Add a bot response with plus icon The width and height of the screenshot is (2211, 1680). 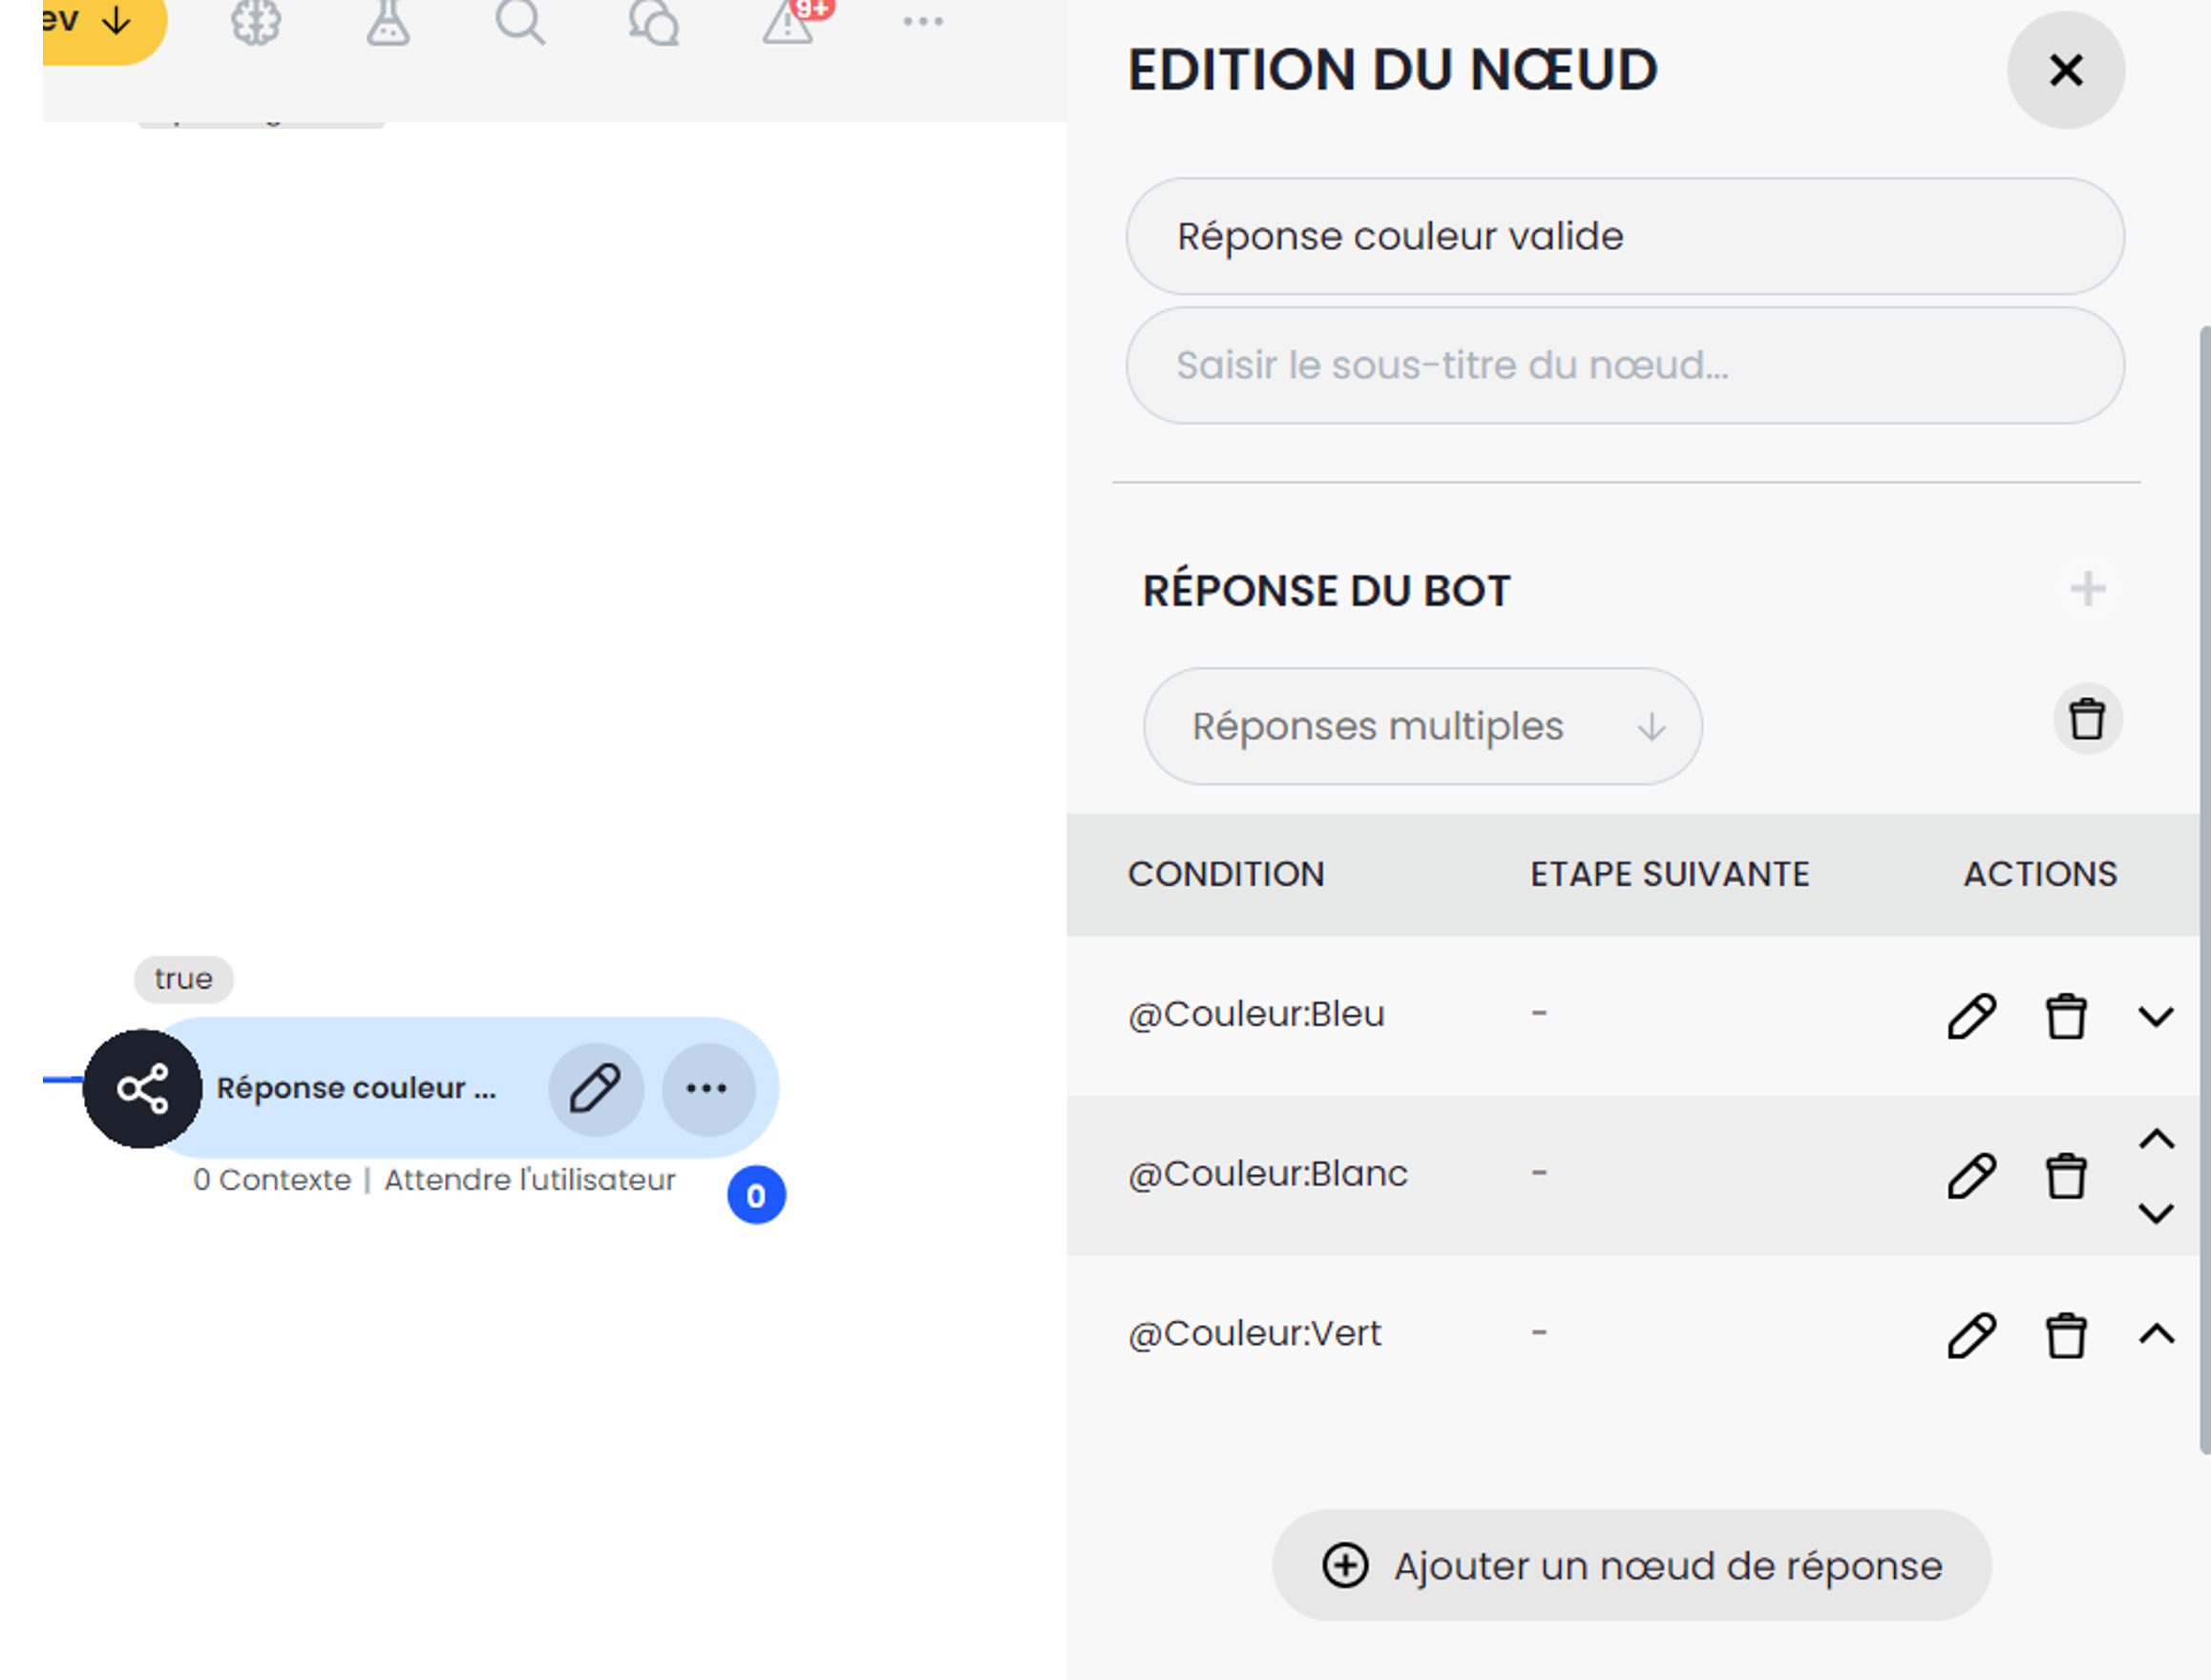pos(2087,589)
